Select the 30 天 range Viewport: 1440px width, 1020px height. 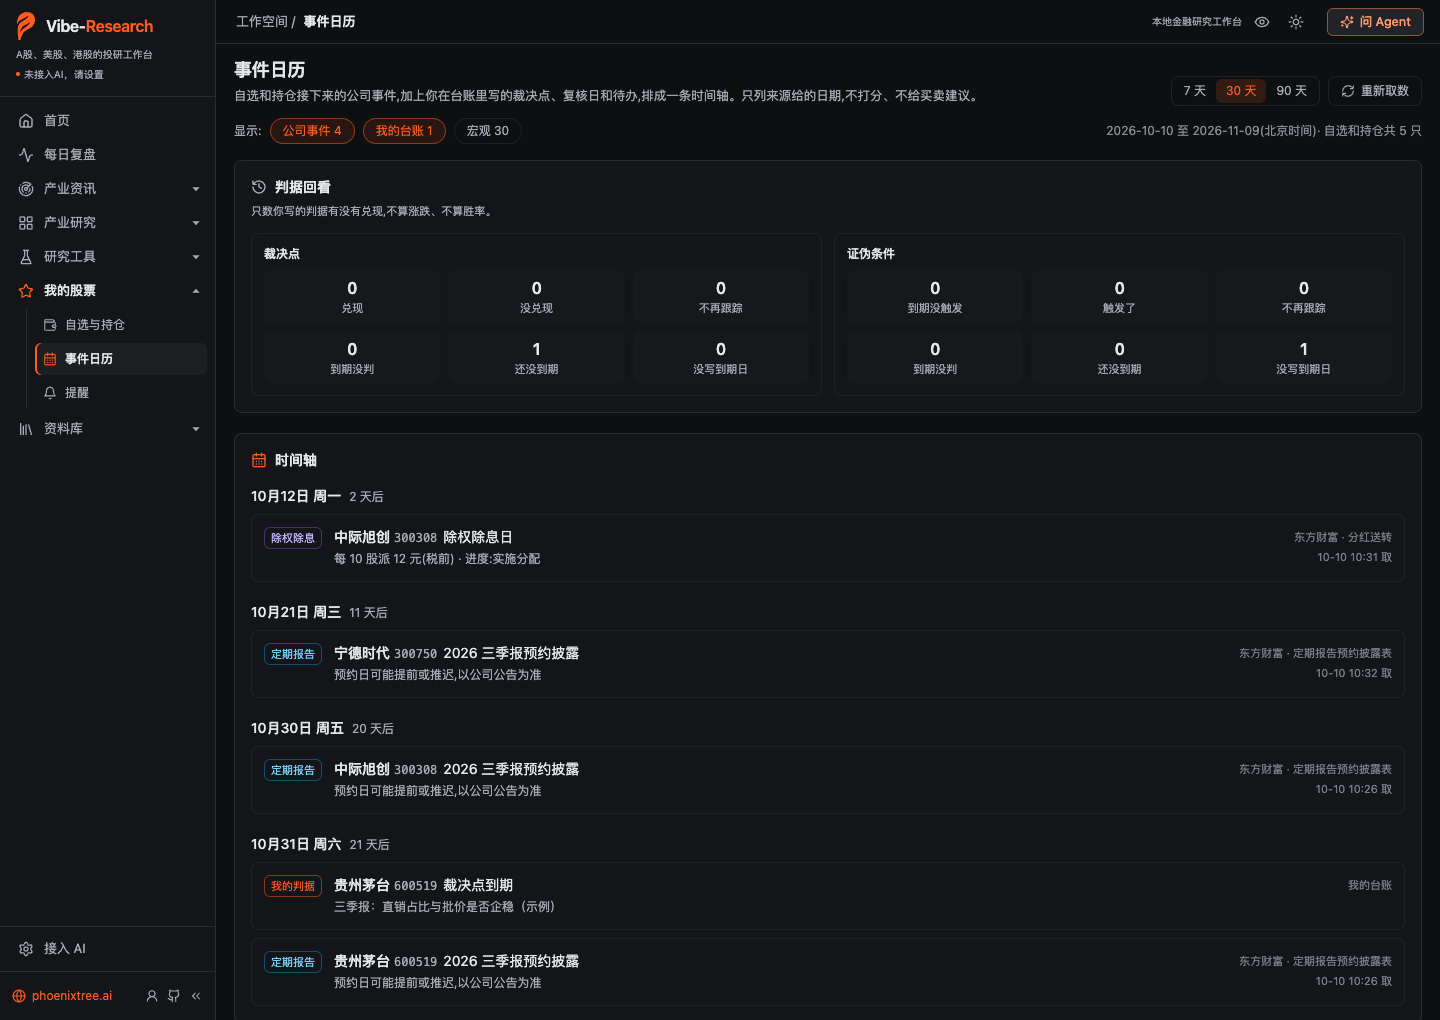click(1241, 91)
